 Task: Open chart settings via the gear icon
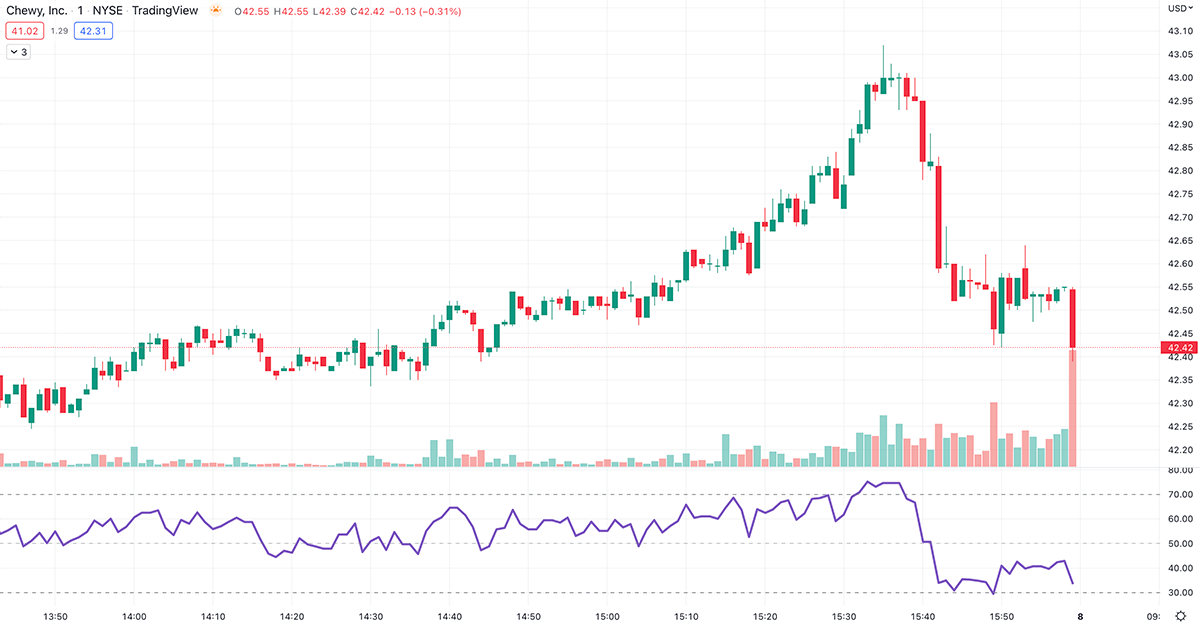tap(1181, 618)
